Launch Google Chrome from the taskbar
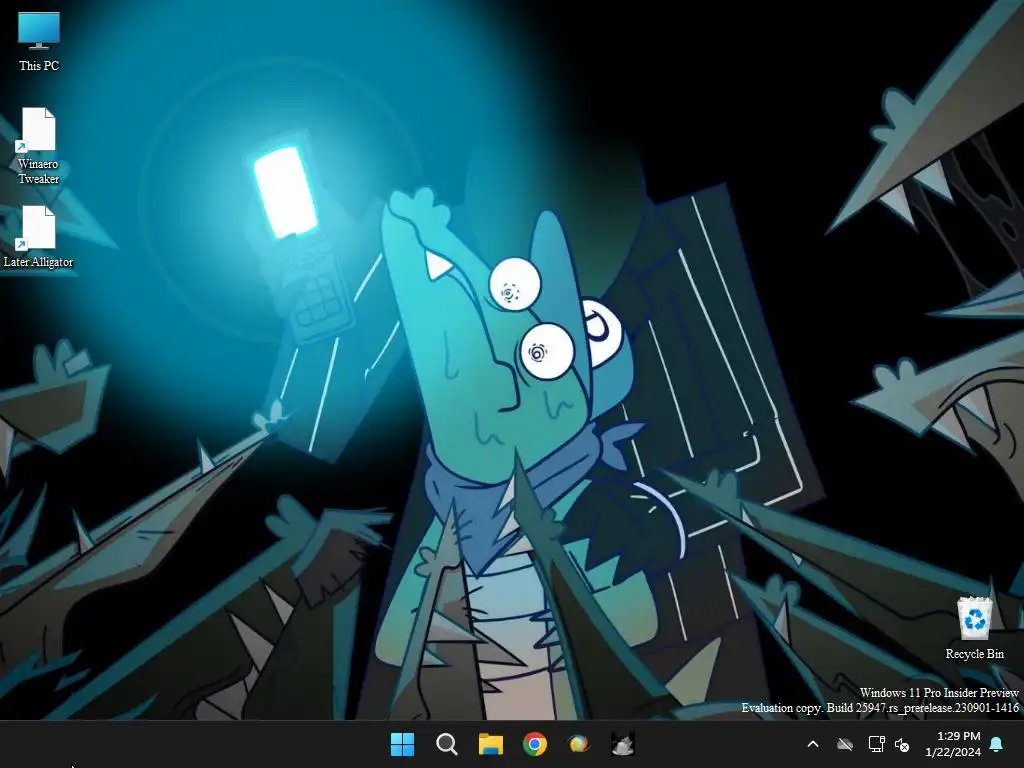This screenshot has height=768, width=1024. click(x=535, y=744)
